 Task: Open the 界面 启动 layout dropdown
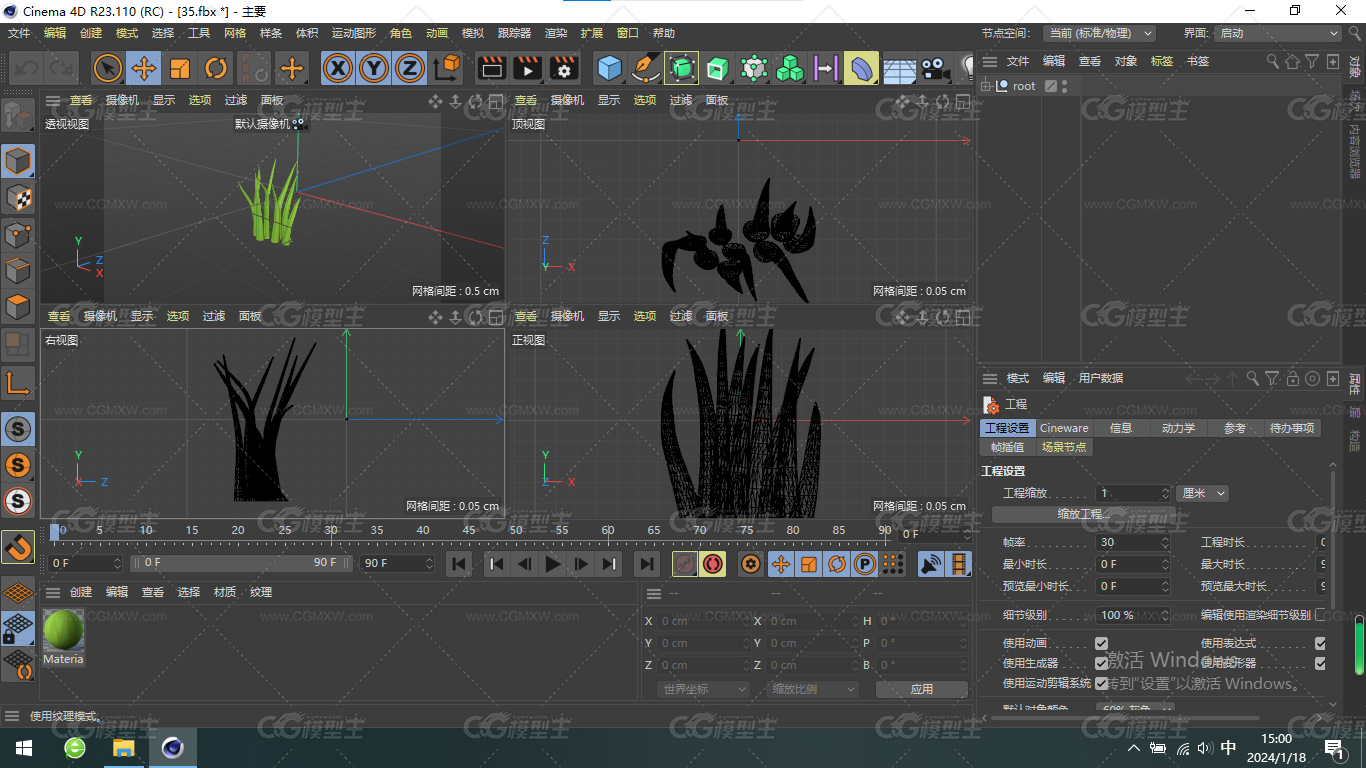coord(1277,33)
